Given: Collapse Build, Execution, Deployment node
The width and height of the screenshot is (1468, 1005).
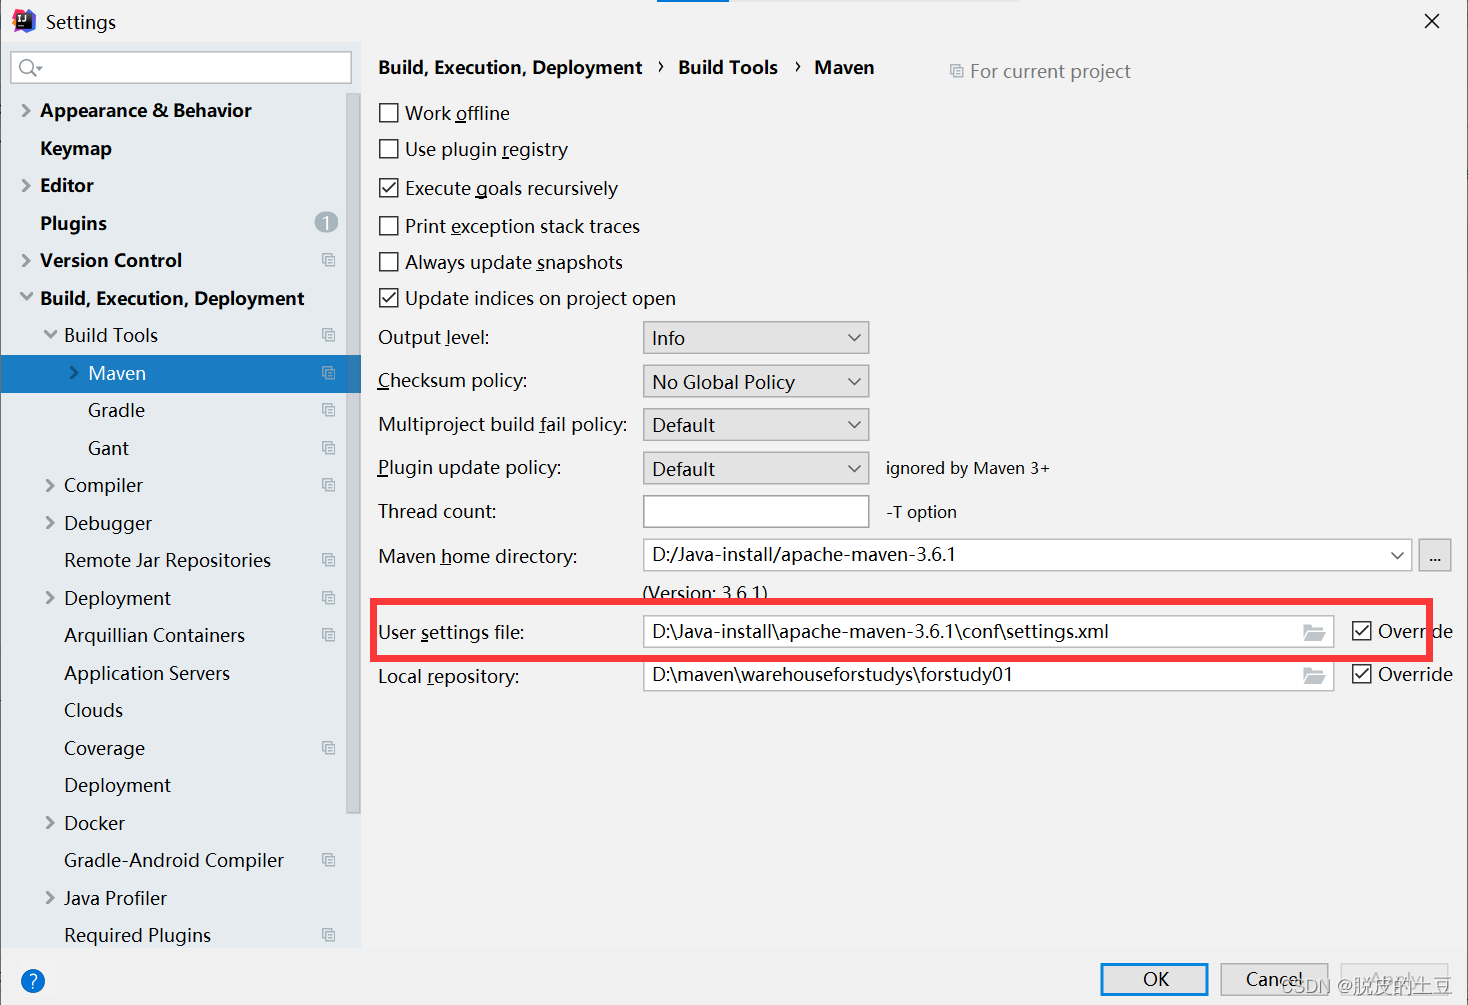Looking at the screenshot, I should click(x=26, y=298).
